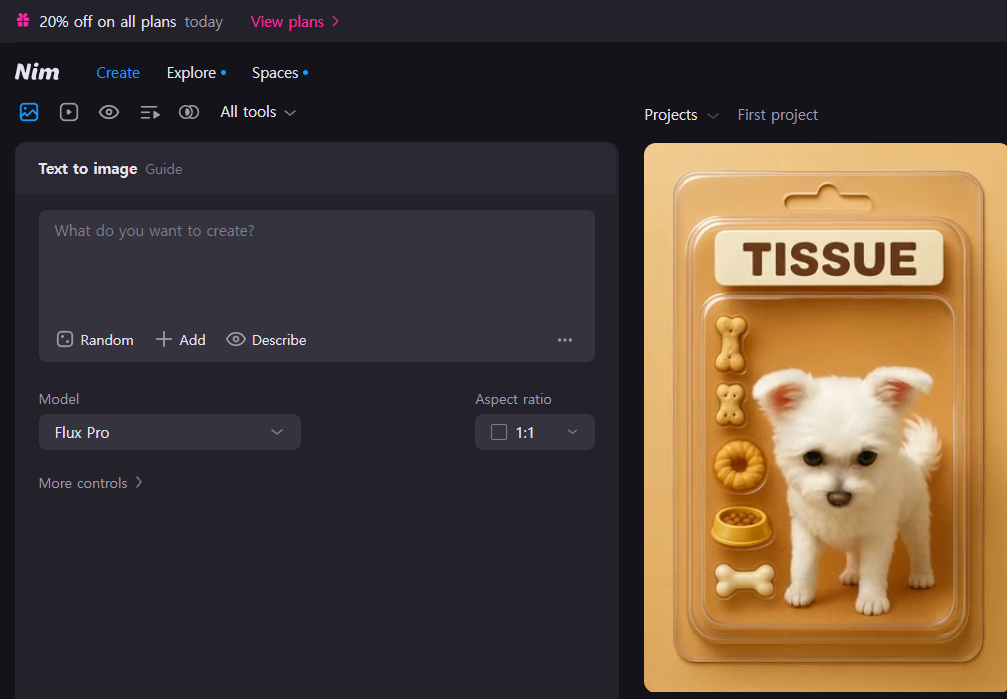Click the View plans link
Viewport: 1007px width, 699px height.
pos(295,21)
